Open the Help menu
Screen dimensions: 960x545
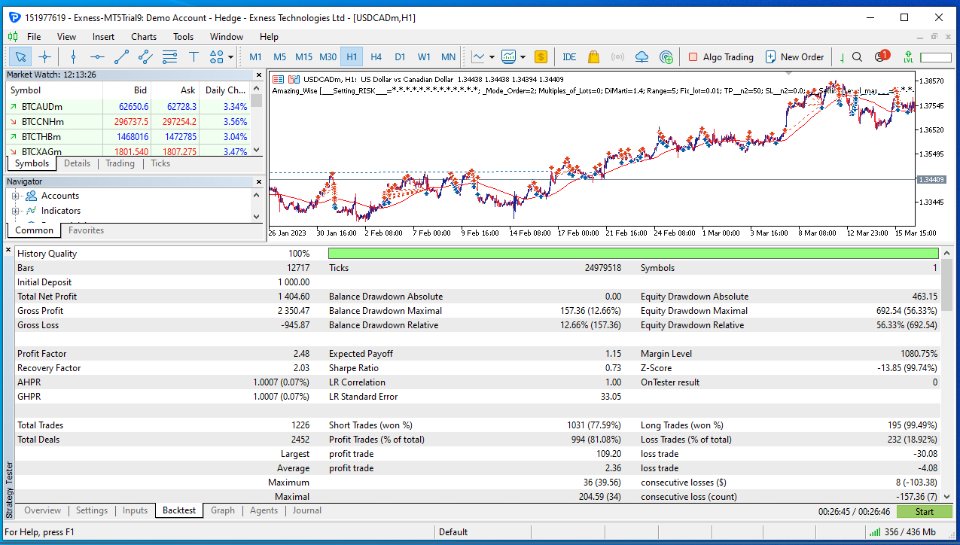pyautogui.click(x=269, y=37)
